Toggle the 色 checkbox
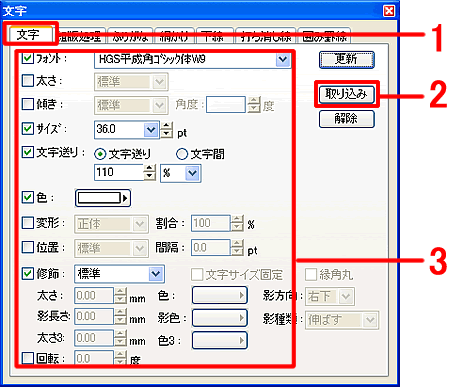Image resolution: width=450 pixels, height=387 pixels. pos(28,197)
